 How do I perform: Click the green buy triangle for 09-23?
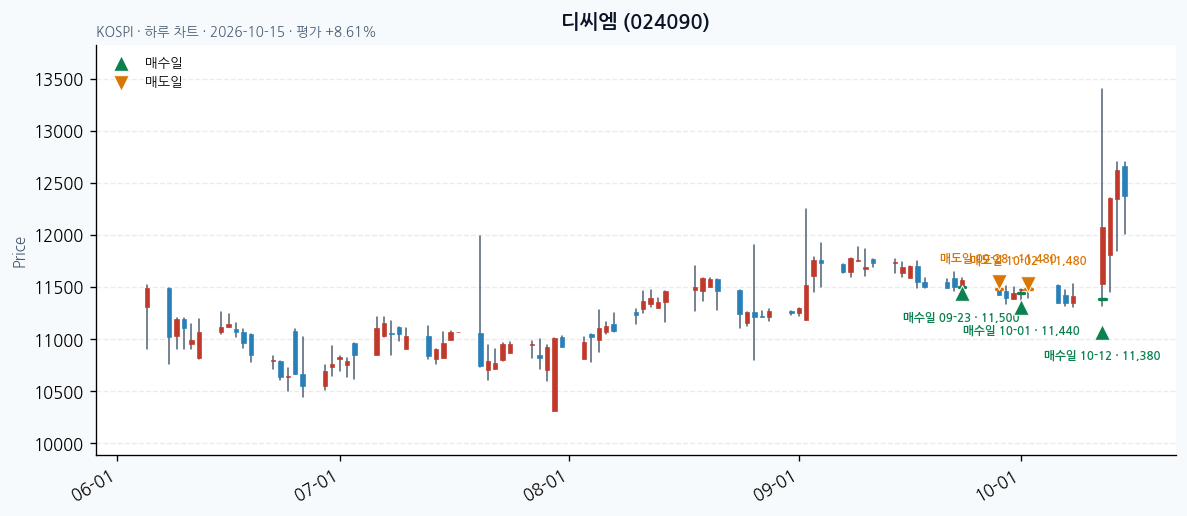click(x=962, y=294)
